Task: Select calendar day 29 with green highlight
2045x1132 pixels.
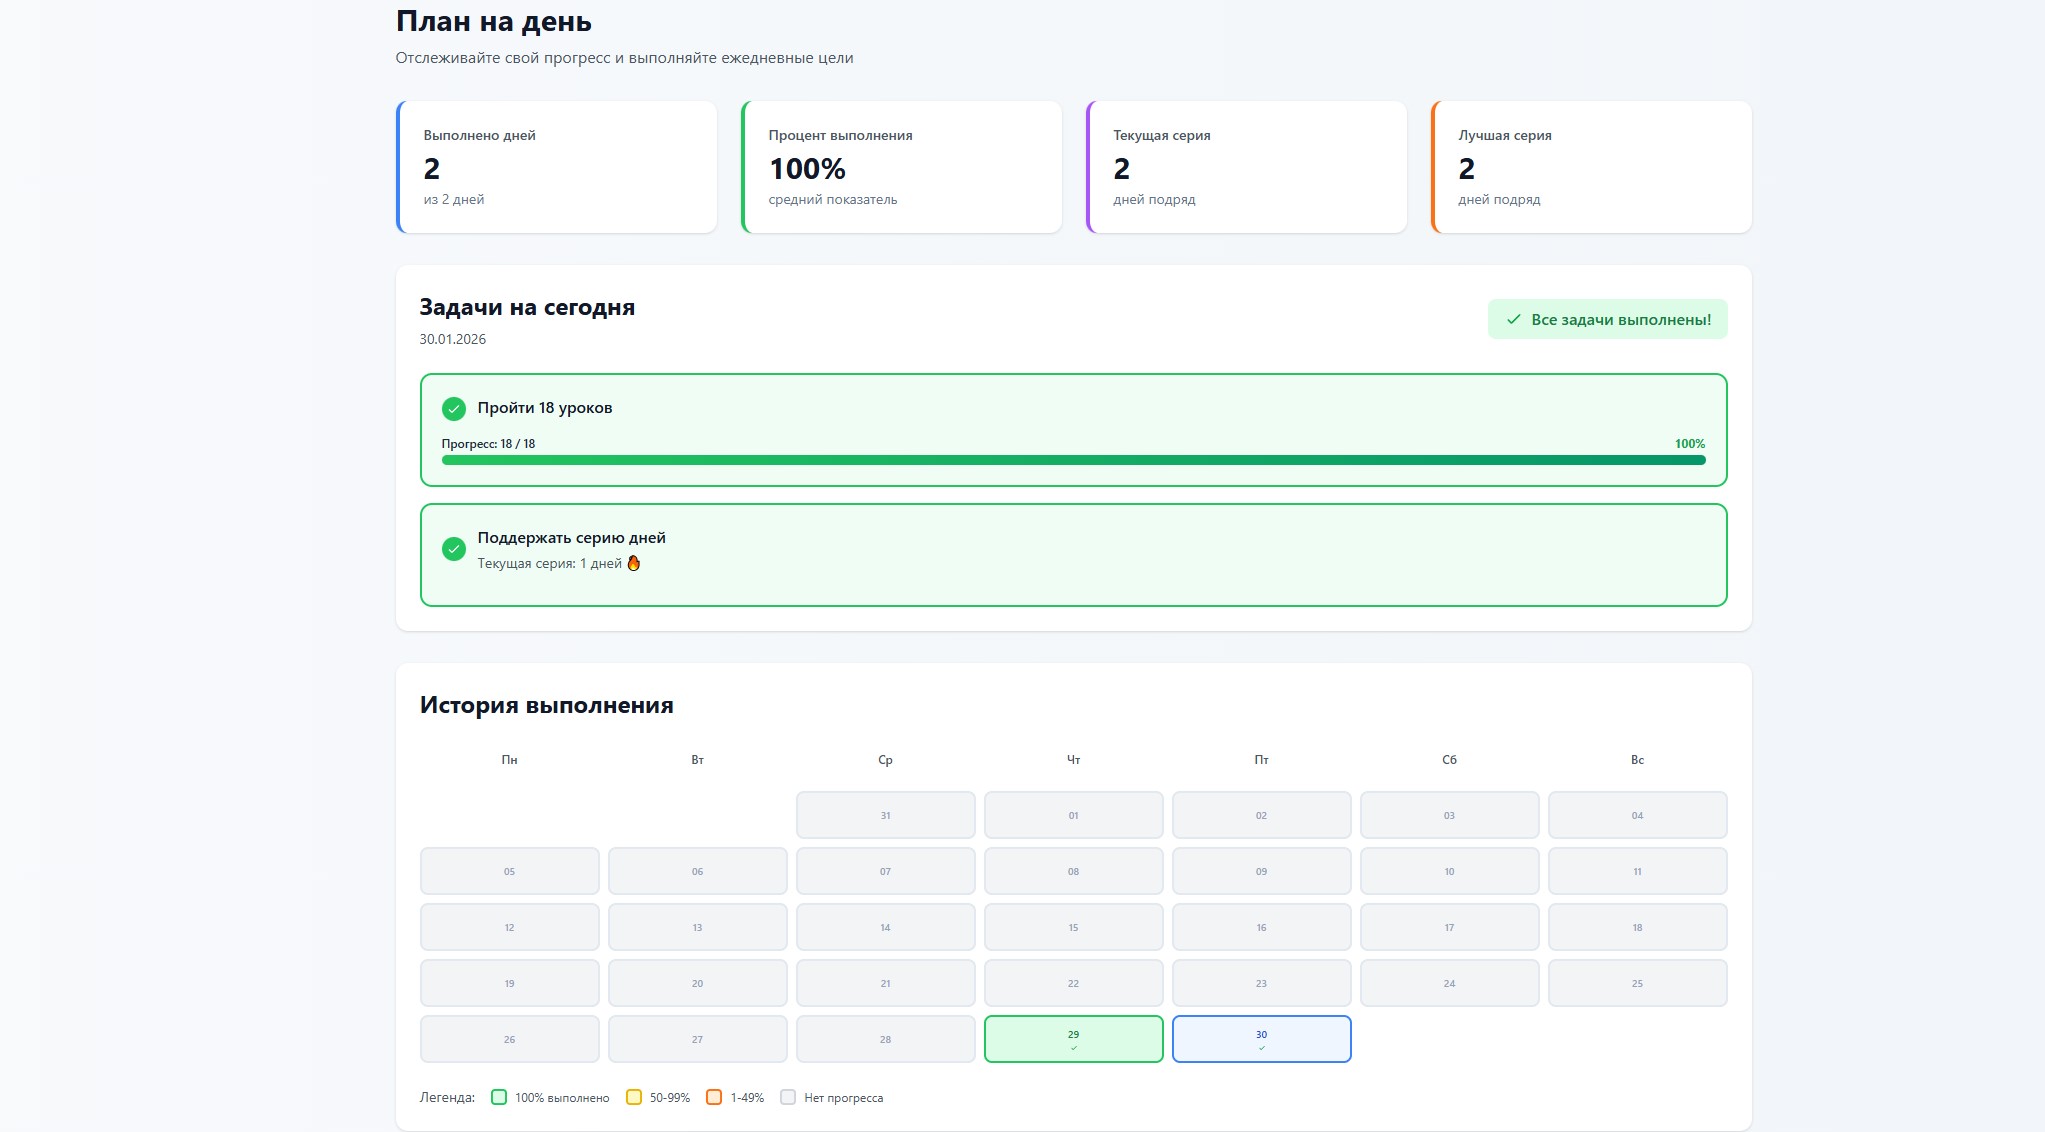Action: [1073, 1039]
